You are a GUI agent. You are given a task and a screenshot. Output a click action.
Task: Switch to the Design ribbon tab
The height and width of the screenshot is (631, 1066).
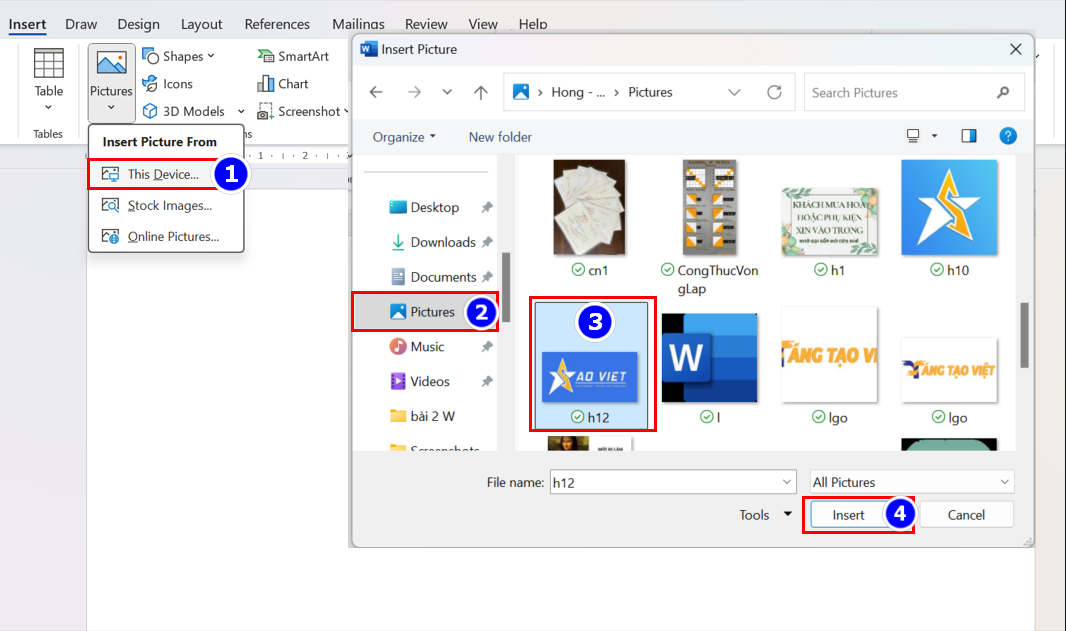[x=138, y=24]
